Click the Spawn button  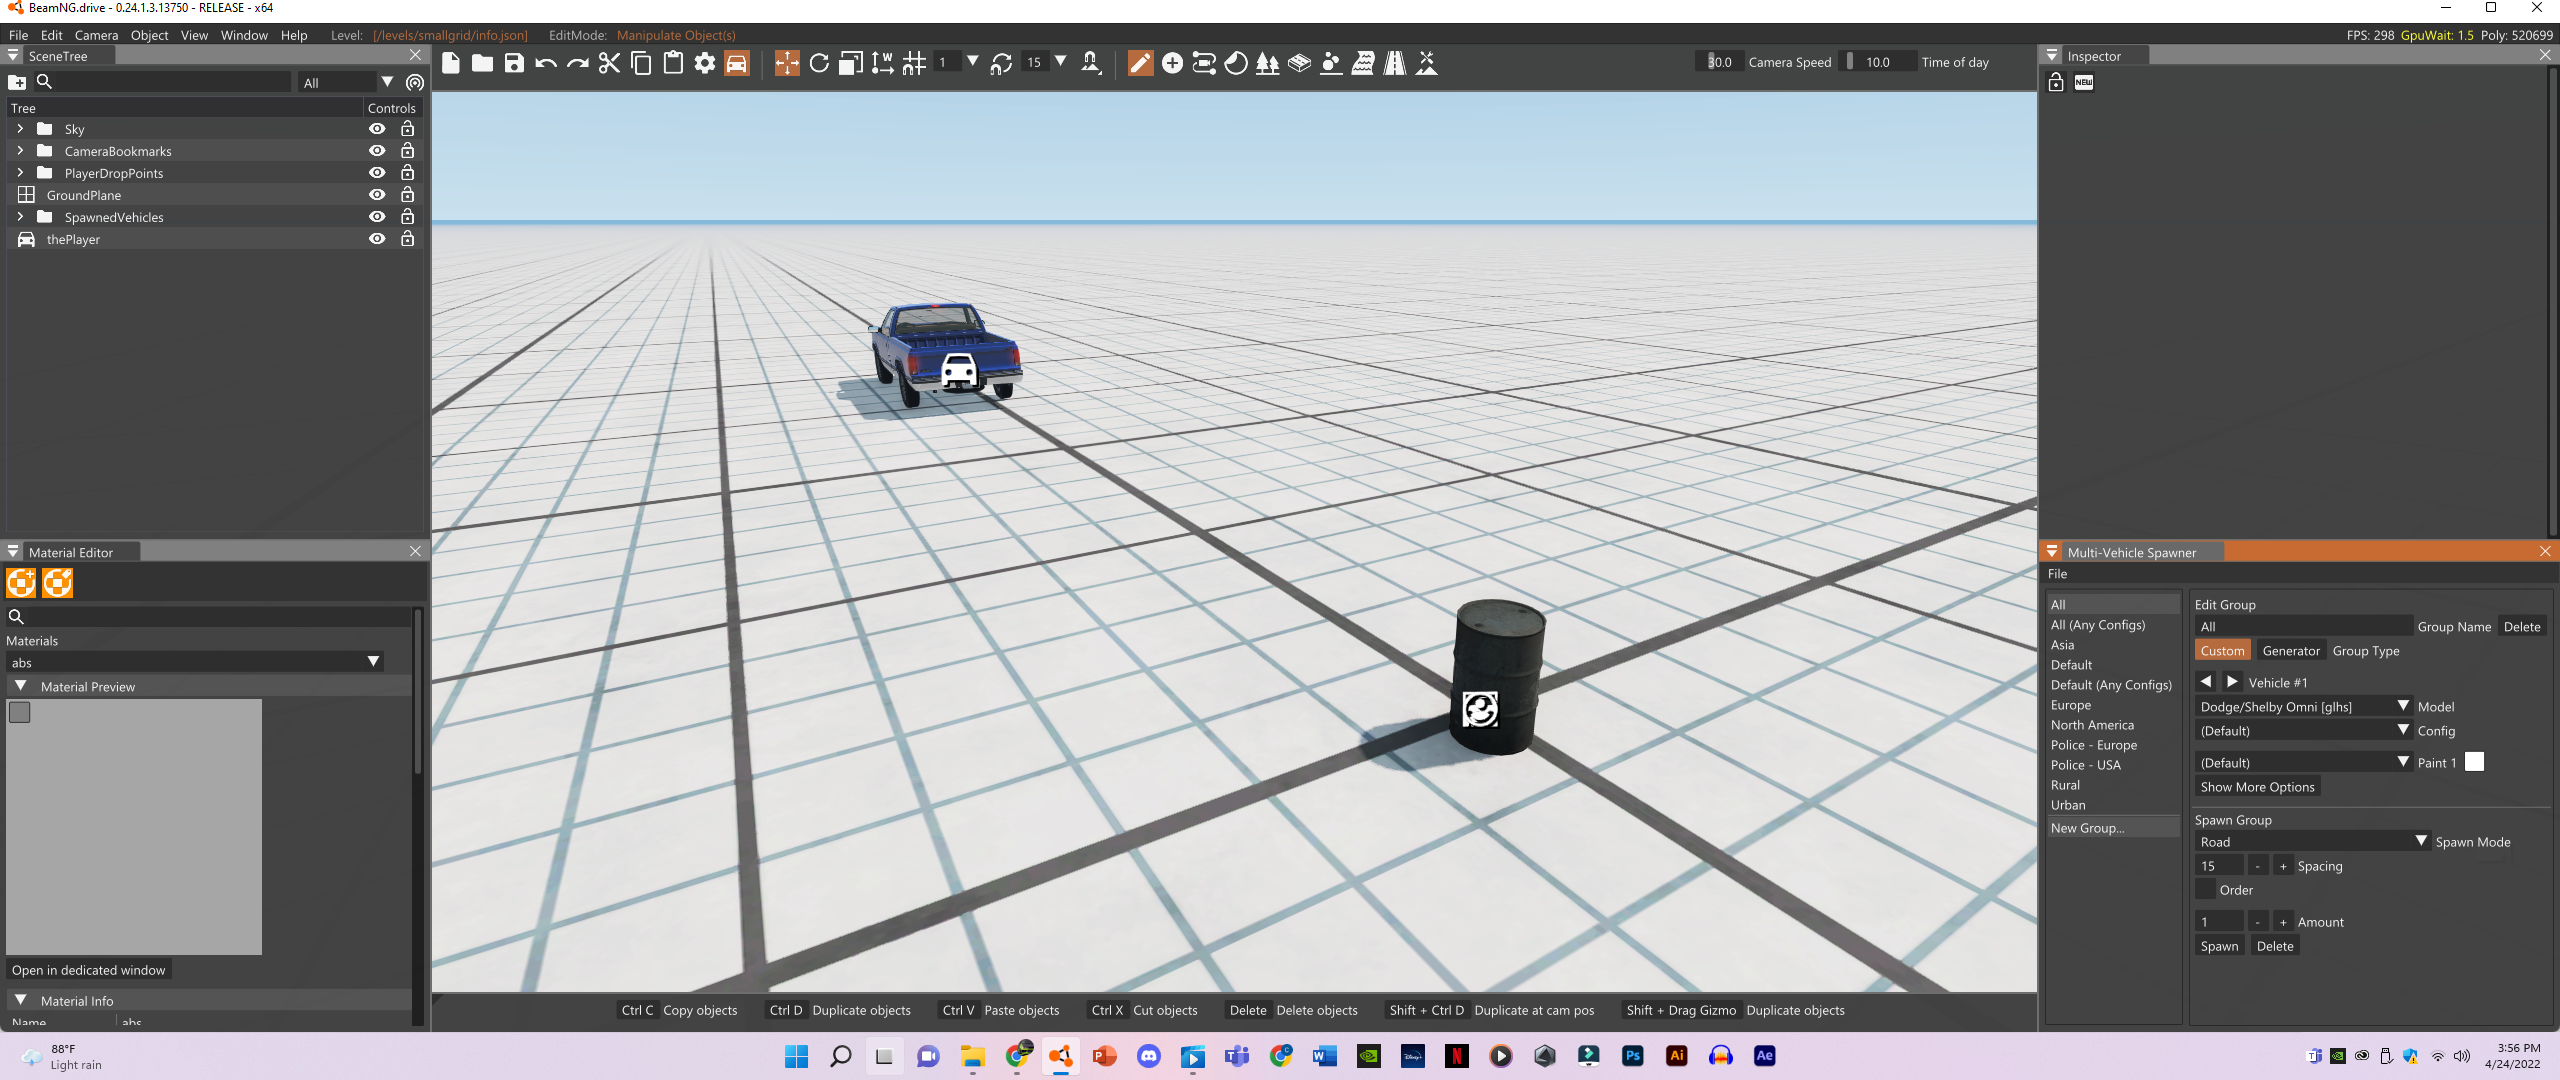(x=2219, y=946)
